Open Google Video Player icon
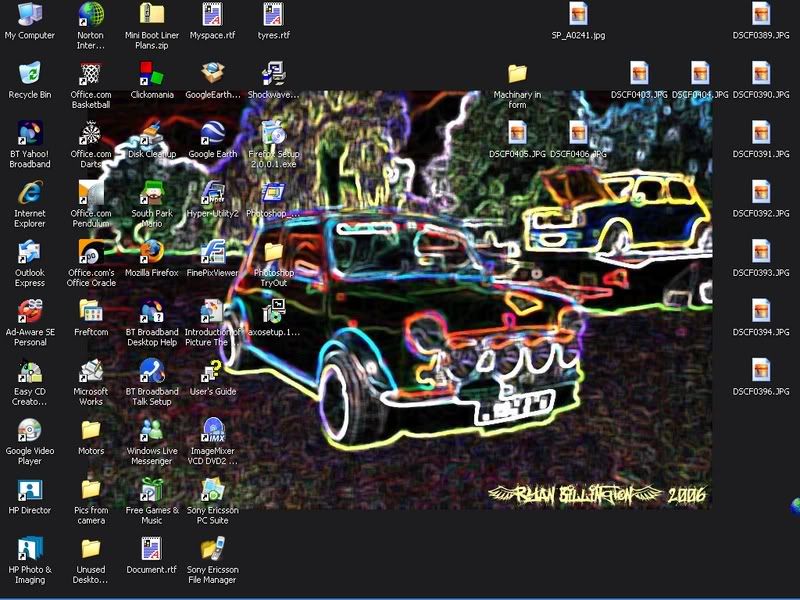This screenshot has height=600, width=800. (x=30, y=430)
